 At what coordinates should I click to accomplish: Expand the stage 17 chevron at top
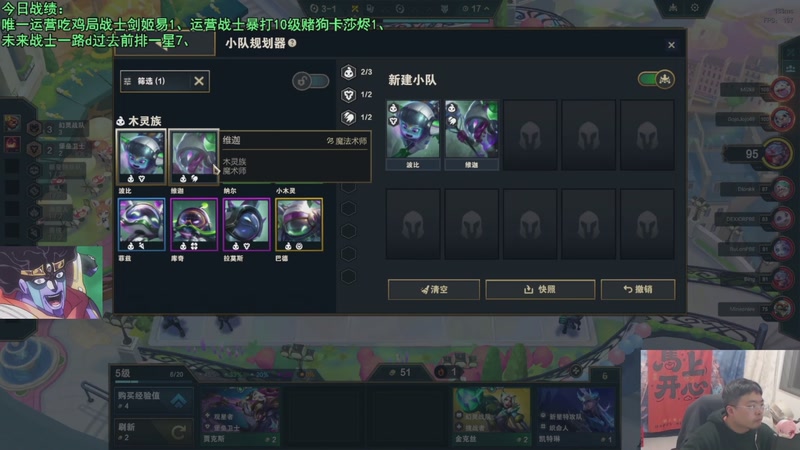click(x=487, y=9)
